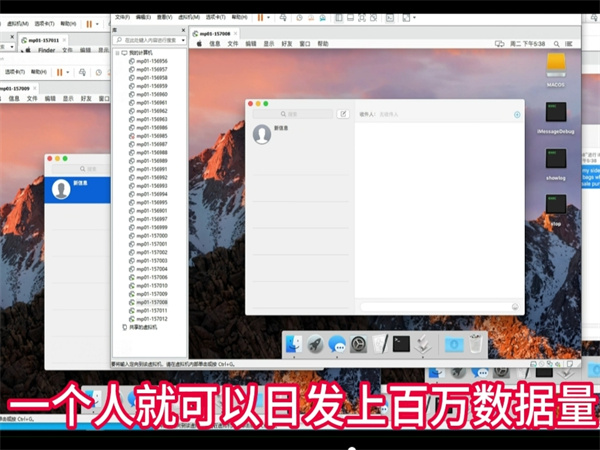Collapse the 我的计算机 tree node
The image size is (600, 450).
coord(117,52)
